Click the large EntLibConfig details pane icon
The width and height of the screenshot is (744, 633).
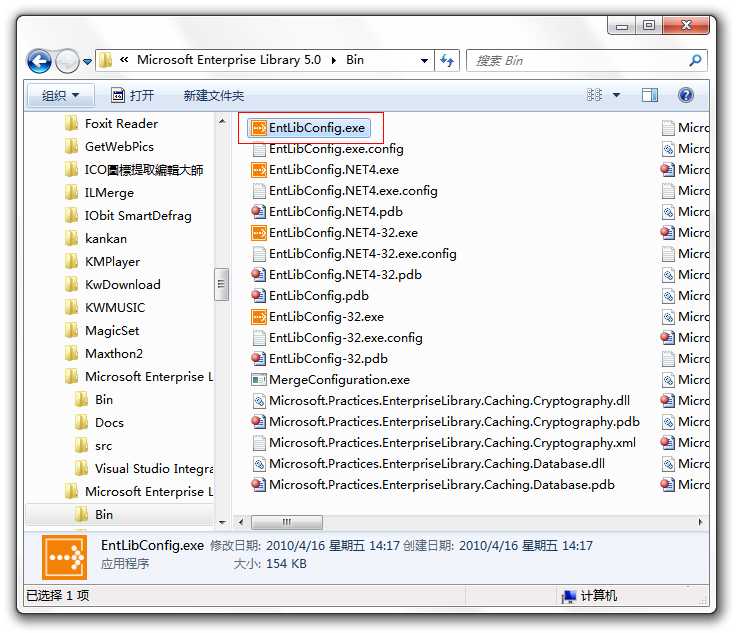tap(65, 558)
